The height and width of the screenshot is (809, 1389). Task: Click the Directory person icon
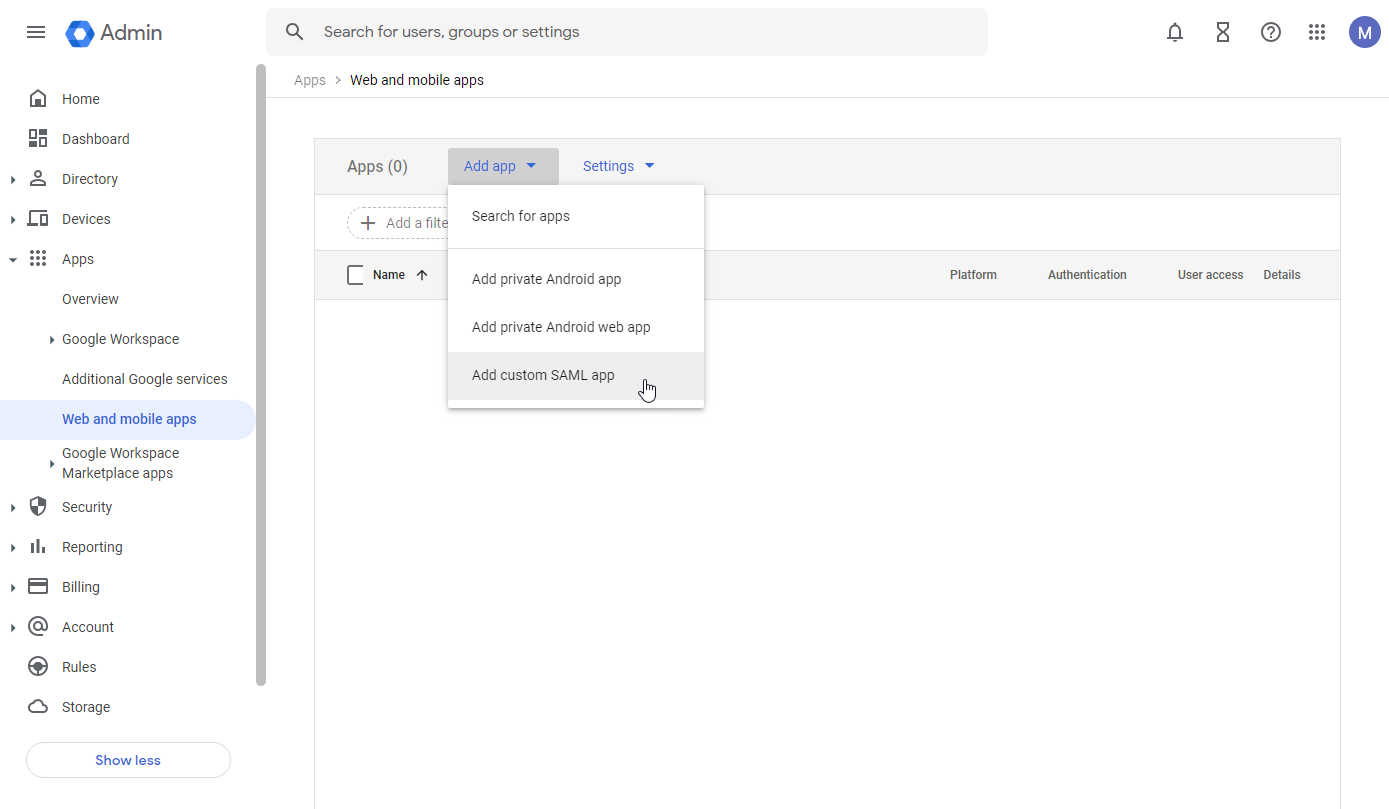point(38,179)
